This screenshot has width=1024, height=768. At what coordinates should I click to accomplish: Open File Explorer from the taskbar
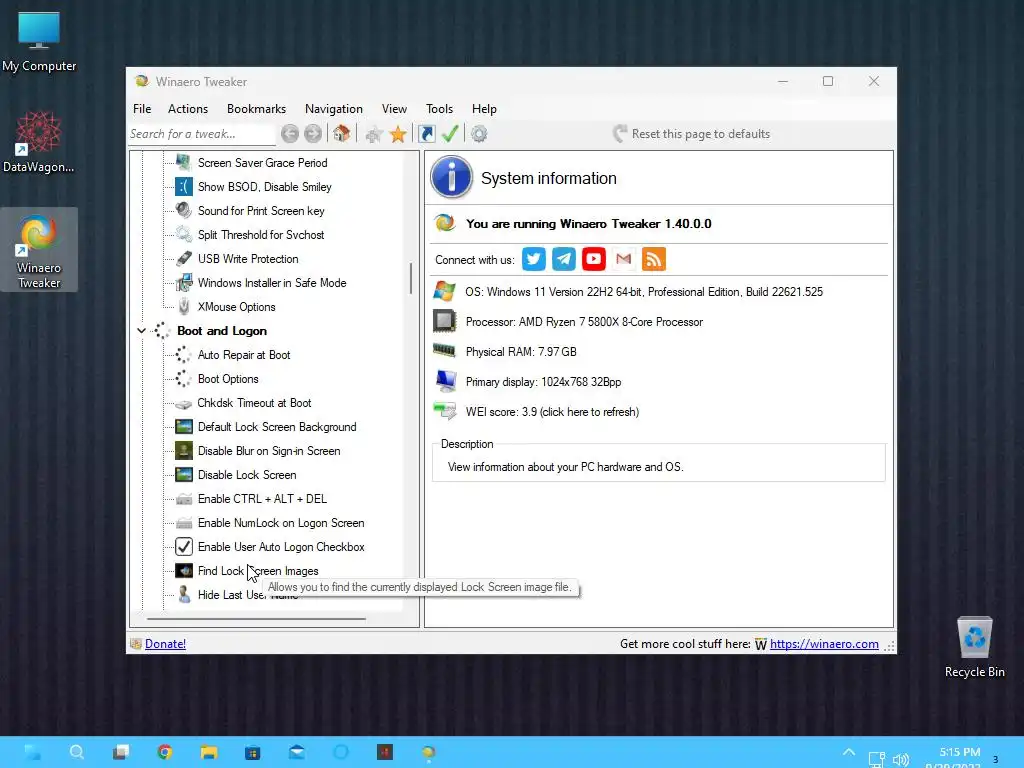click(x=209, y=752)
